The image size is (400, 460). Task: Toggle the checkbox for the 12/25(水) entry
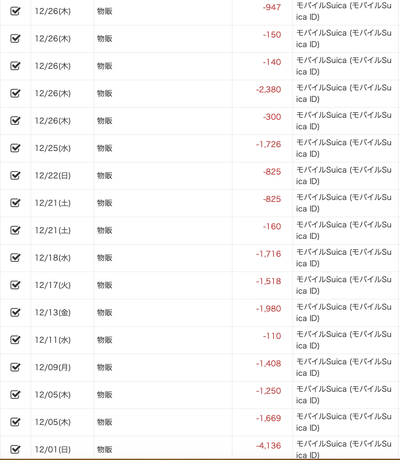(x=15, y=148)
